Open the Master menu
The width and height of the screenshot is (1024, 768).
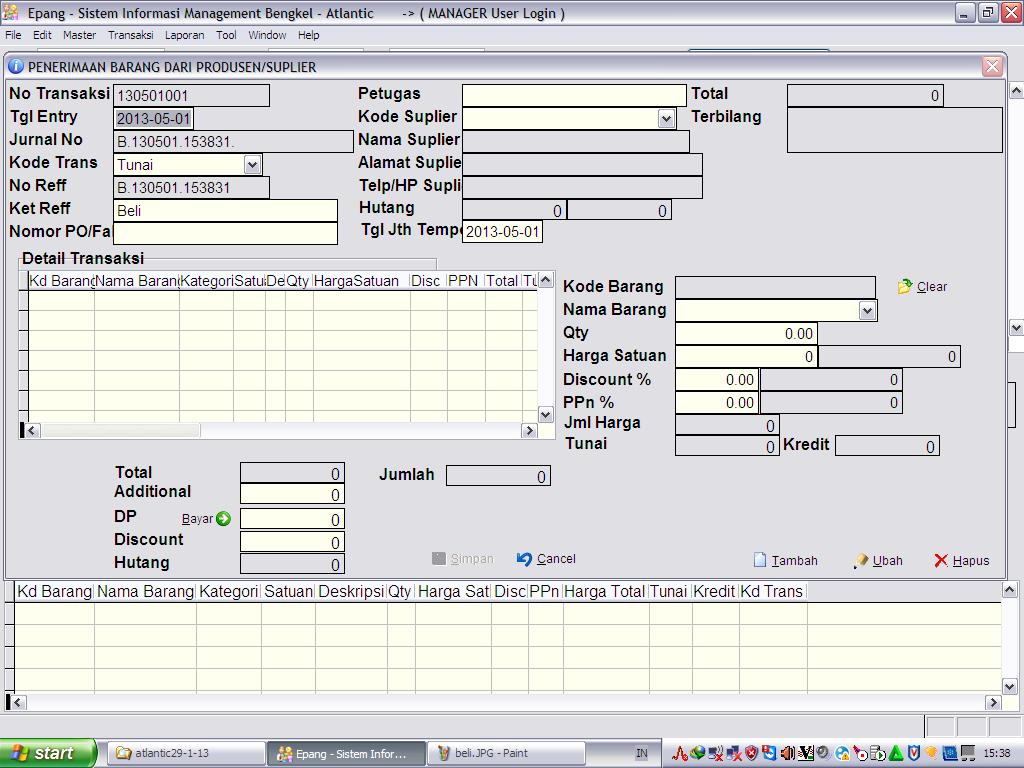coord(79,35)
